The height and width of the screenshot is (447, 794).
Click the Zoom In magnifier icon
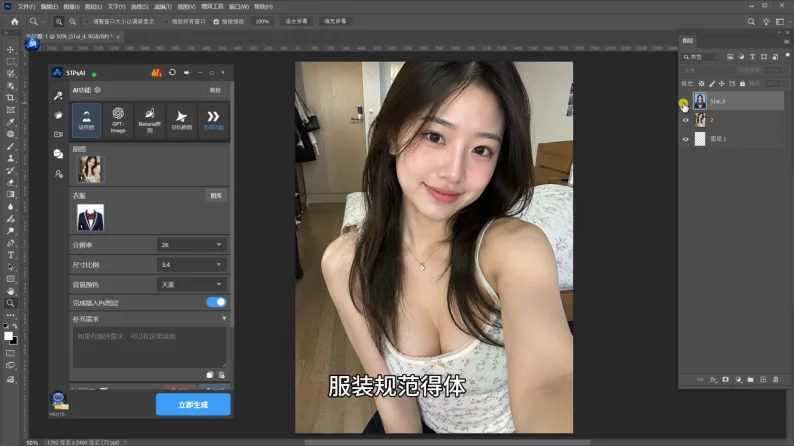(59, 22)
